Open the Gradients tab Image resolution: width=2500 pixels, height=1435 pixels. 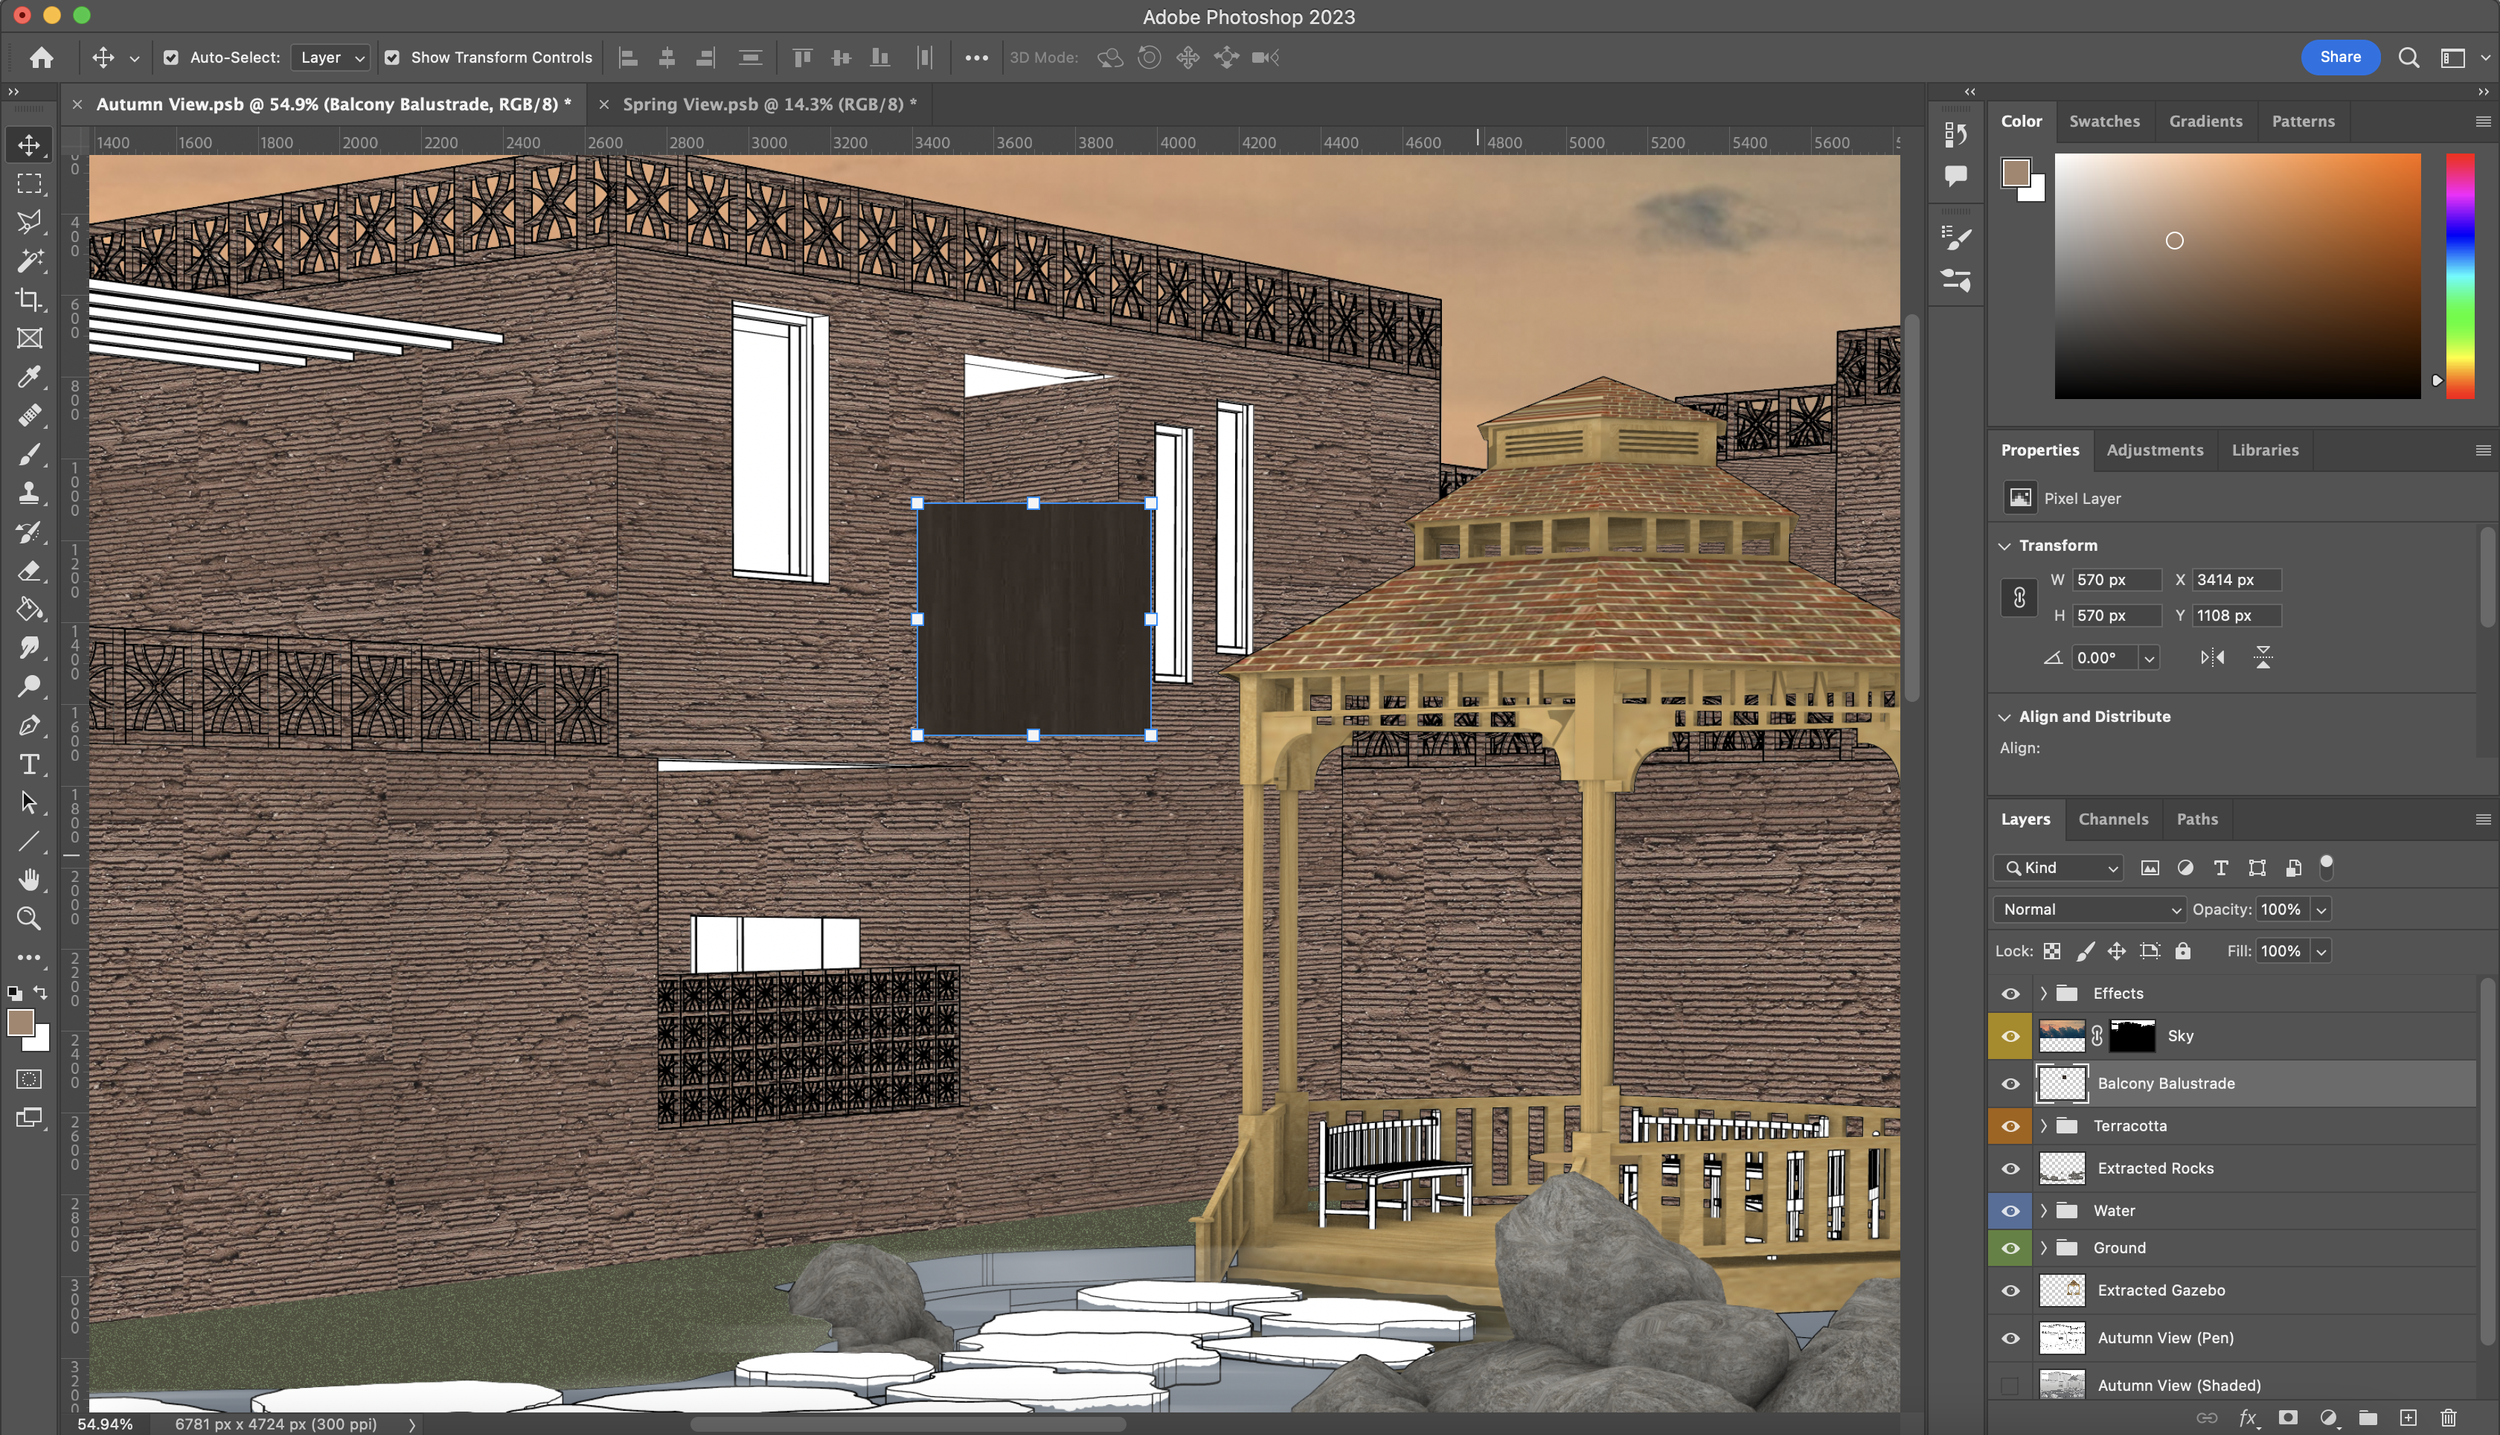pos(2206,121)
